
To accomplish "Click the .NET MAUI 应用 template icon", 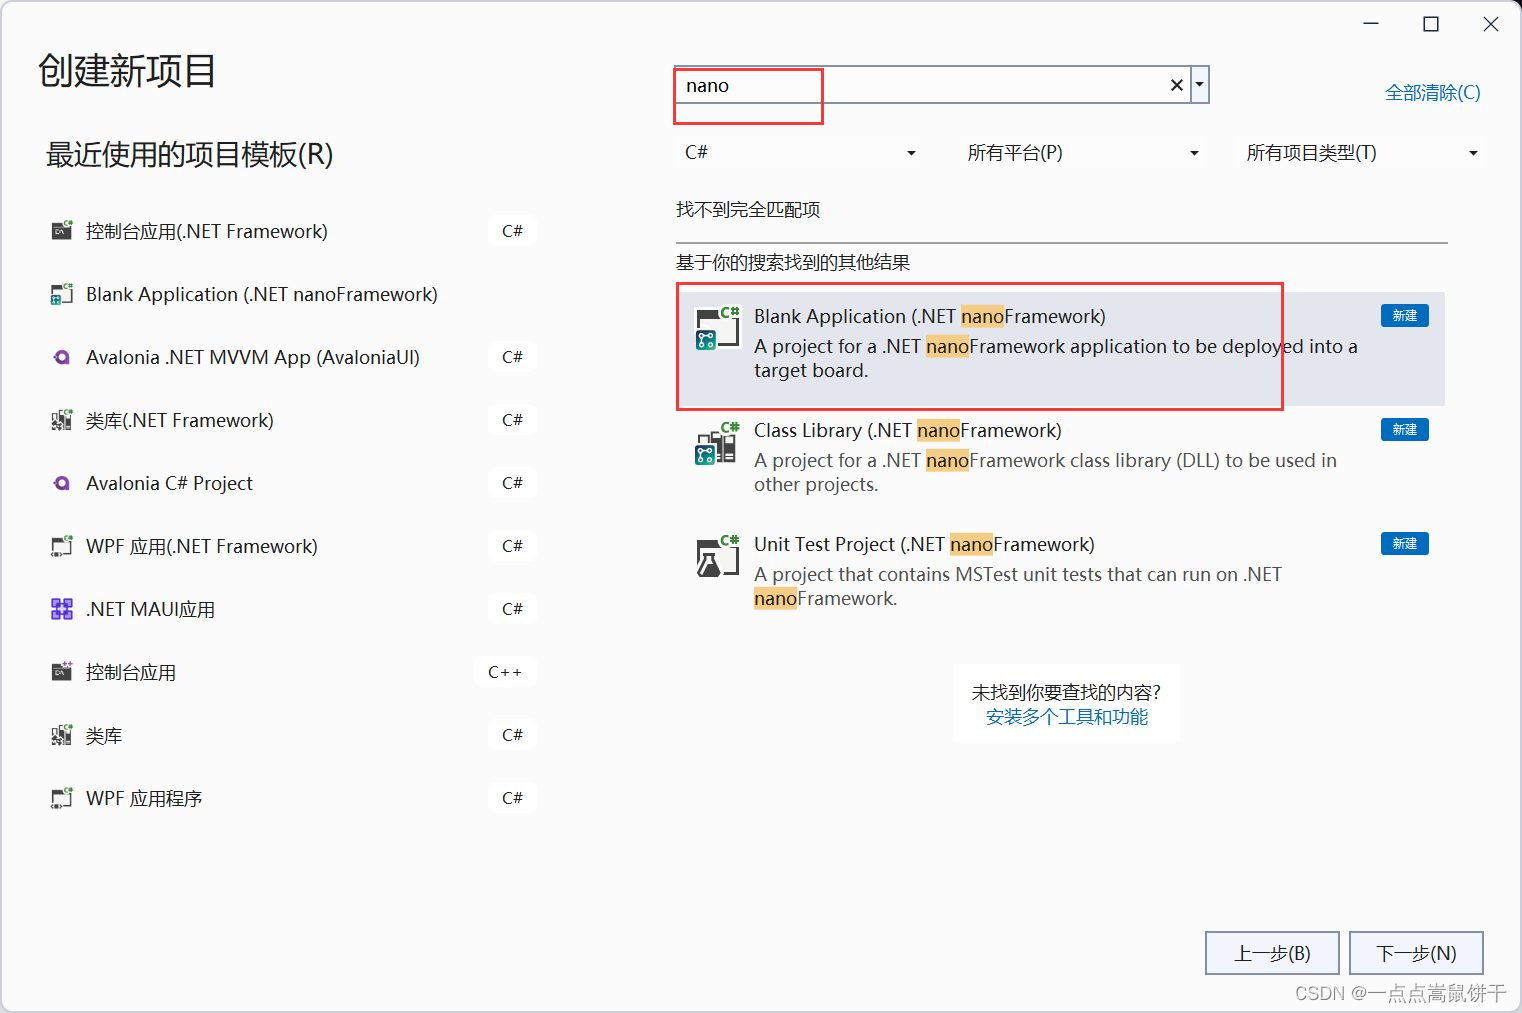I will pyautogui.click(x=61, y=608).
